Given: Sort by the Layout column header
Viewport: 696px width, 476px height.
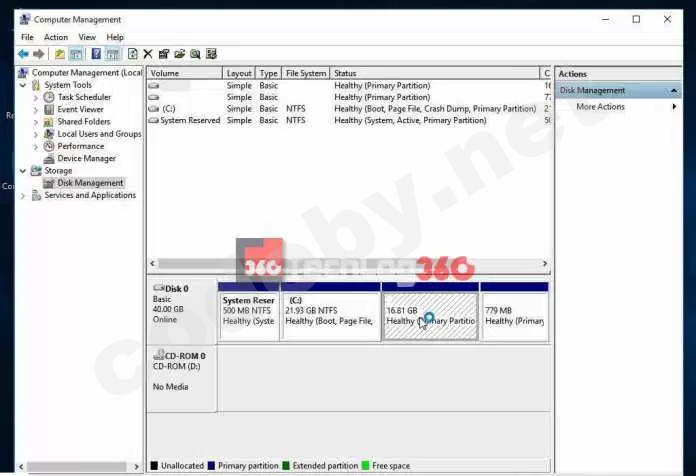Looking at the screenshot, I should 239,73.
